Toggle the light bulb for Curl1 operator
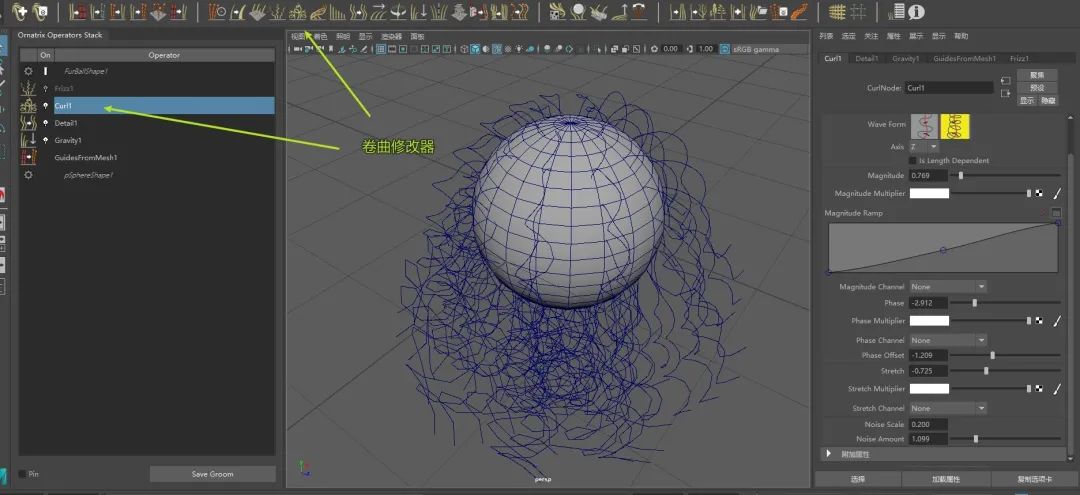1080x495 pixels. tap(45, 105)
